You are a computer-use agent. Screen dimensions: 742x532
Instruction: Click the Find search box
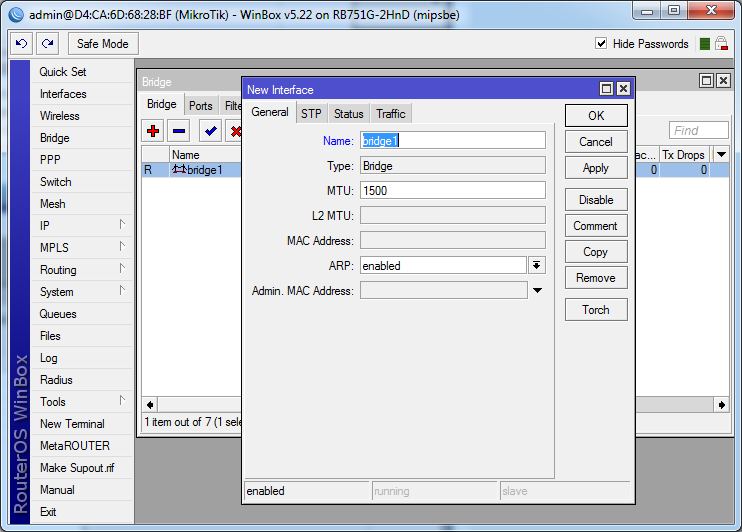(698, 130)
